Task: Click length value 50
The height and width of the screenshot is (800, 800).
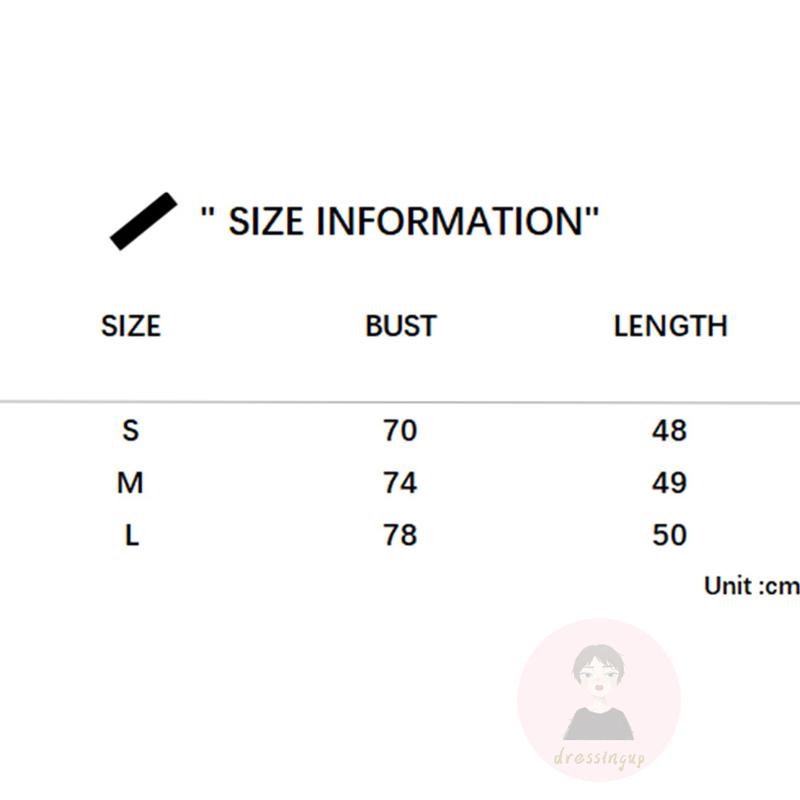Action: tap(669, 535)
